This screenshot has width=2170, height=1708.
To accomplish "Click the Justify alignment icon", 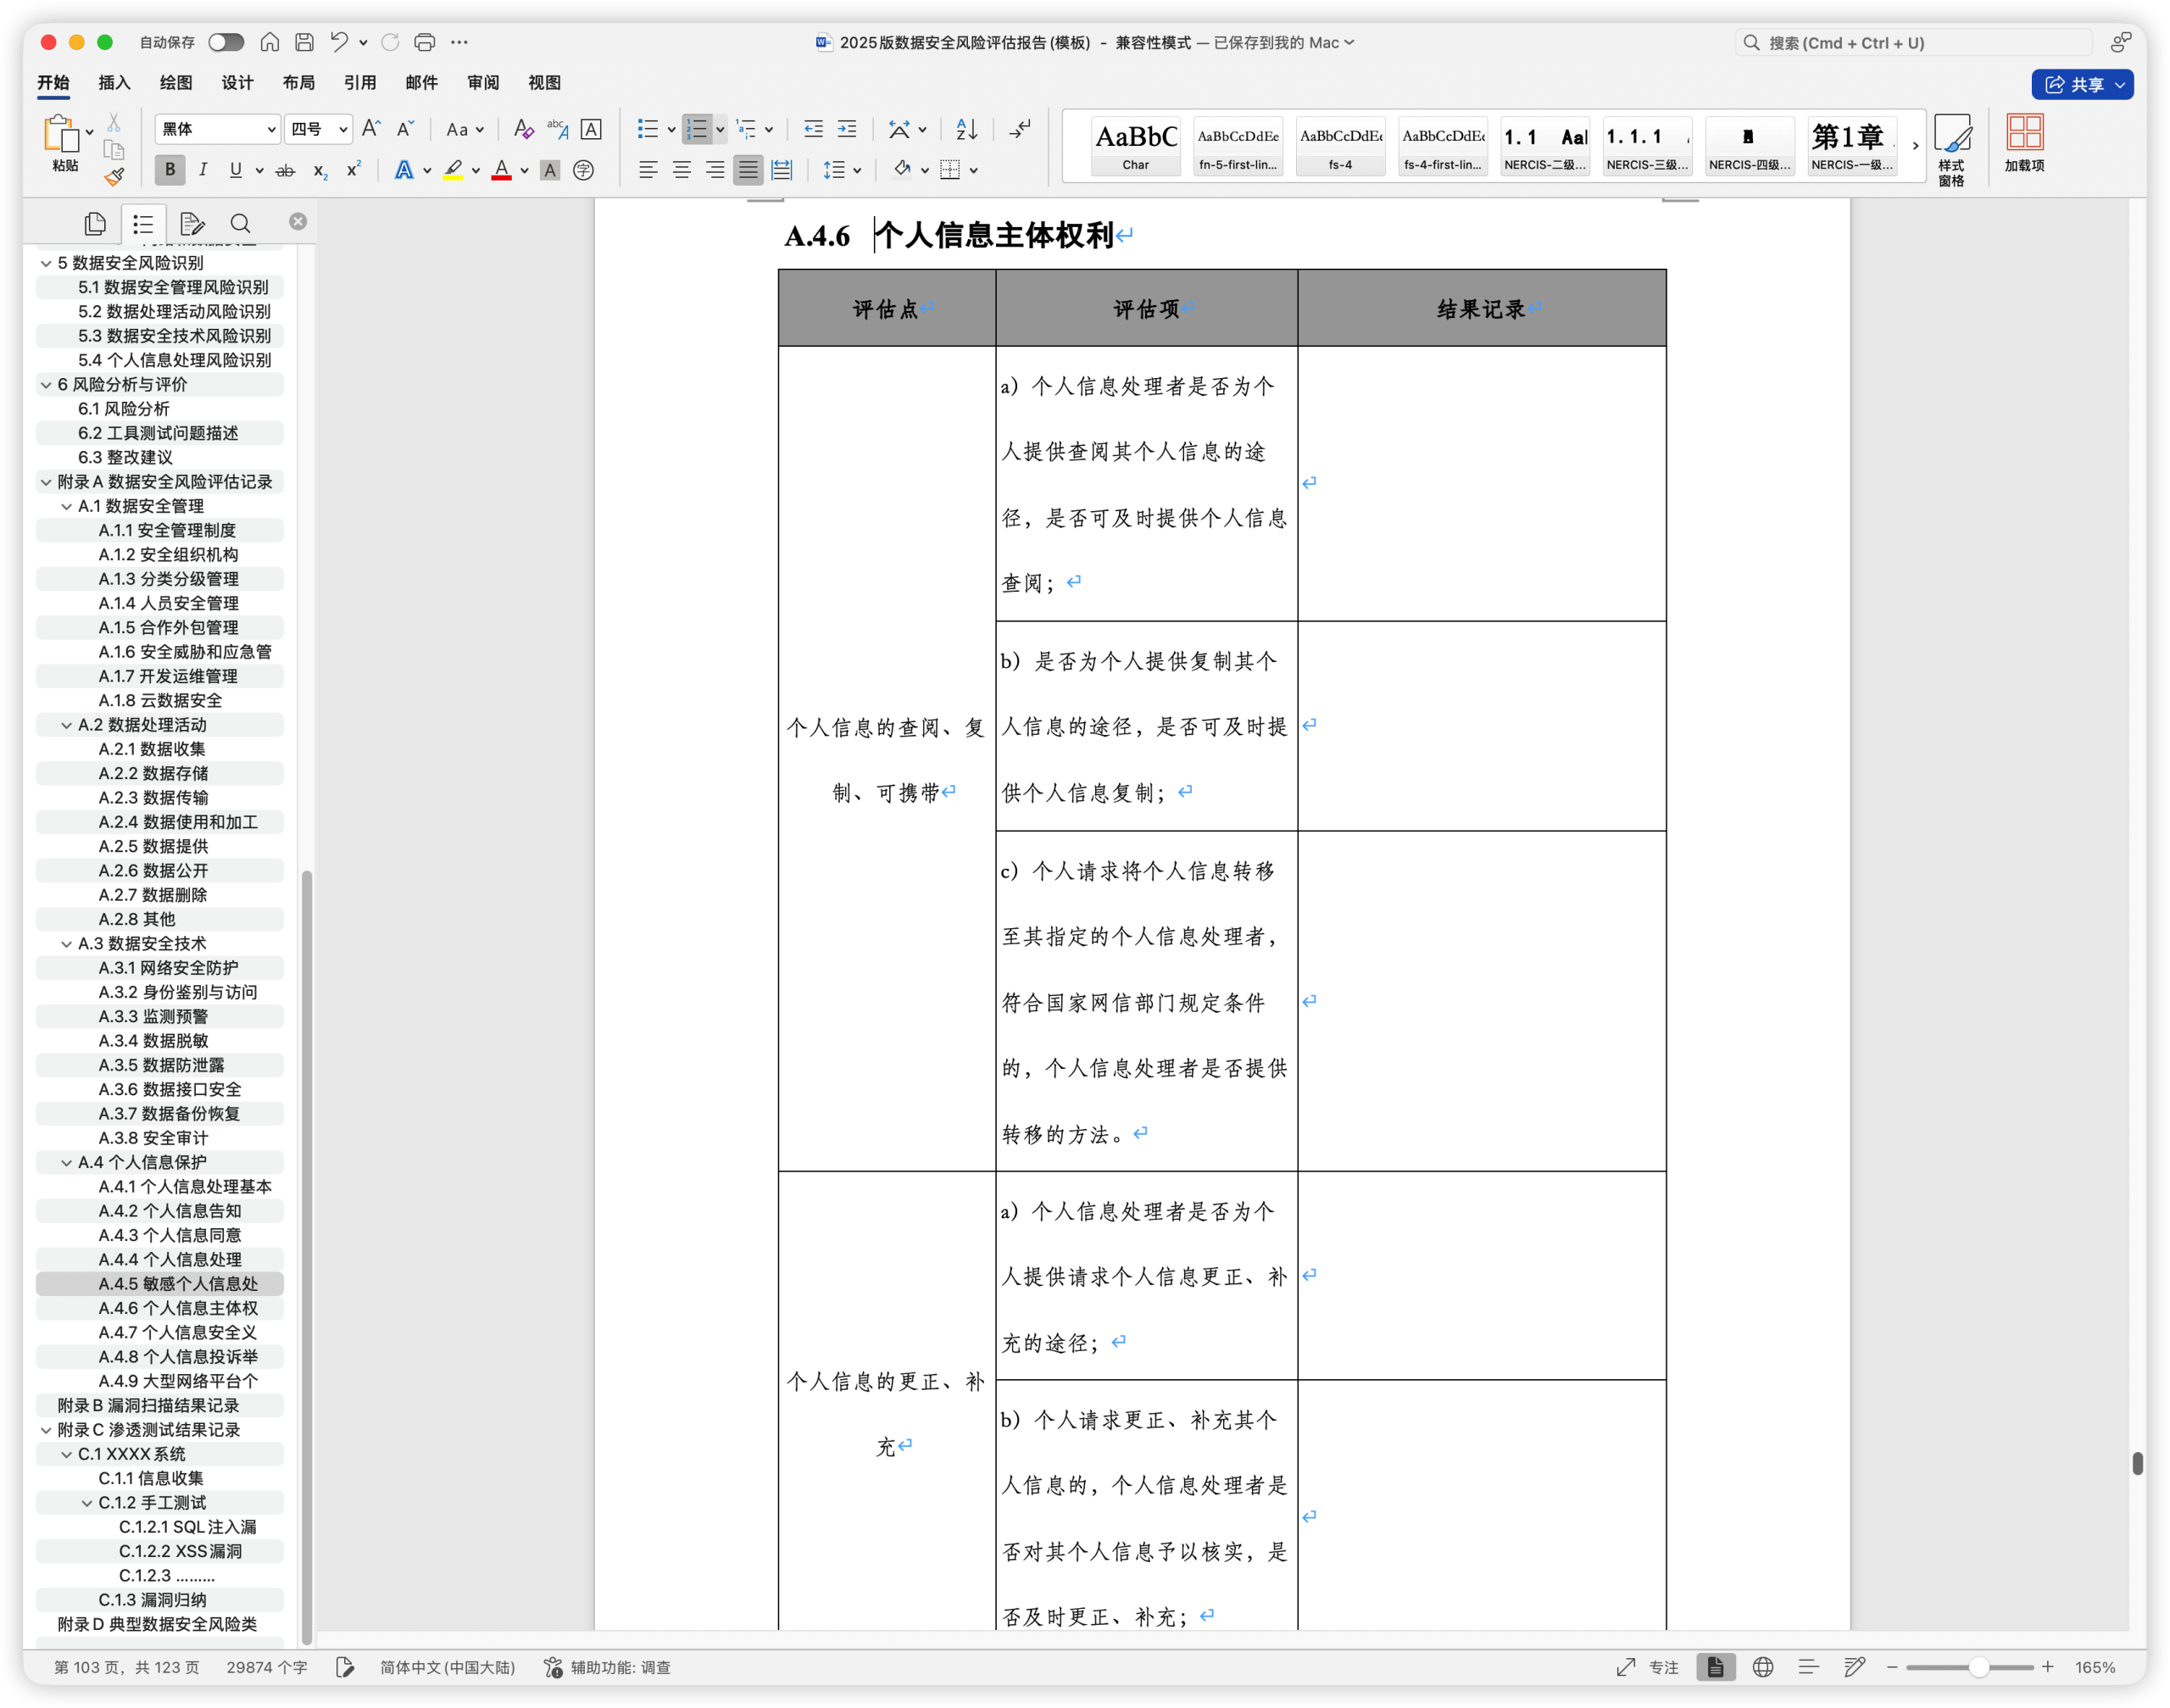I will coord(748,170).
